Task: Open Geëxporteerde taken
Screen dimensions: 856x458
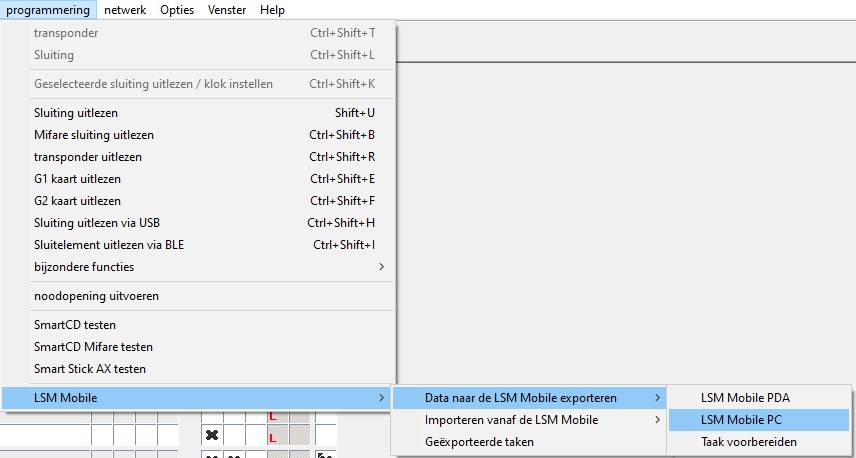Action: point(479,442)
